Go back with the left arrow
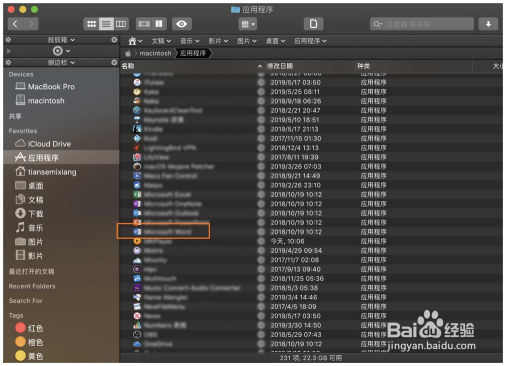This screenshot has height=366, width=506. pos(15,24)
